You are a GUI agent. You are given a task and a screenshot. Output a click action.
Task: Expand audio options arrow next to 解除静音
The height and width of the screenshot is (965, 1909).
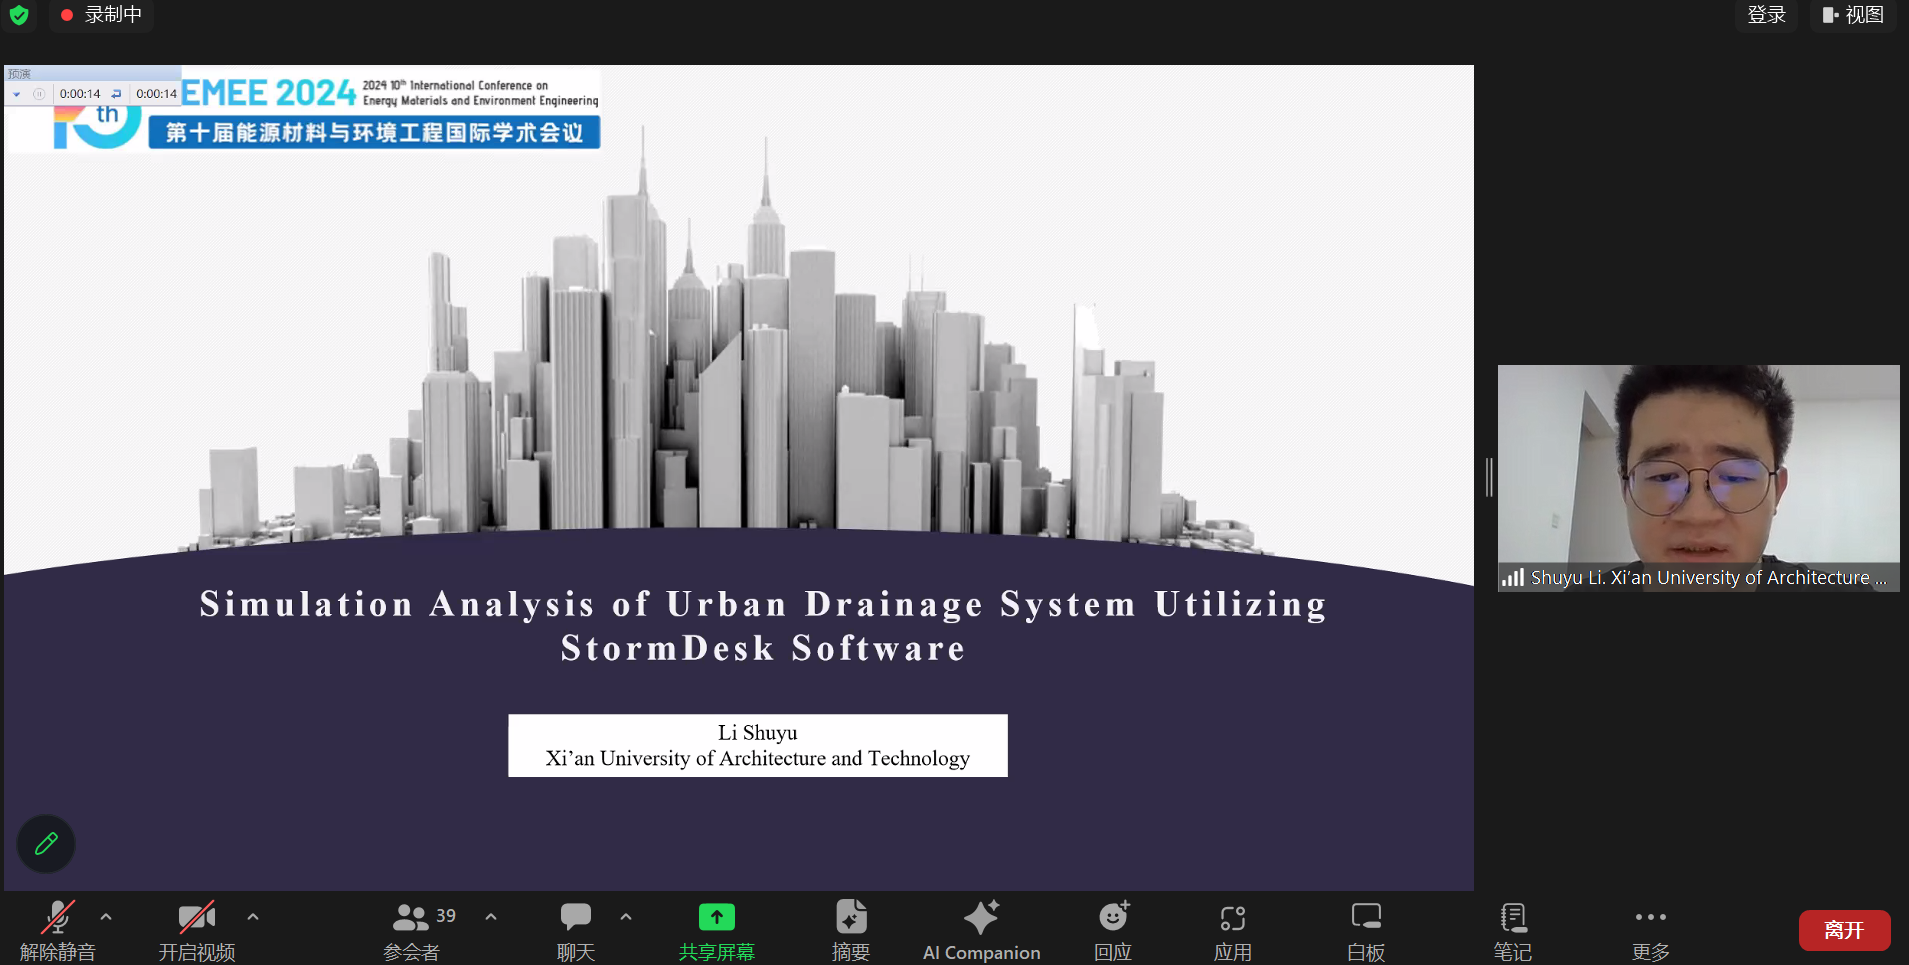tap(106, 916)
